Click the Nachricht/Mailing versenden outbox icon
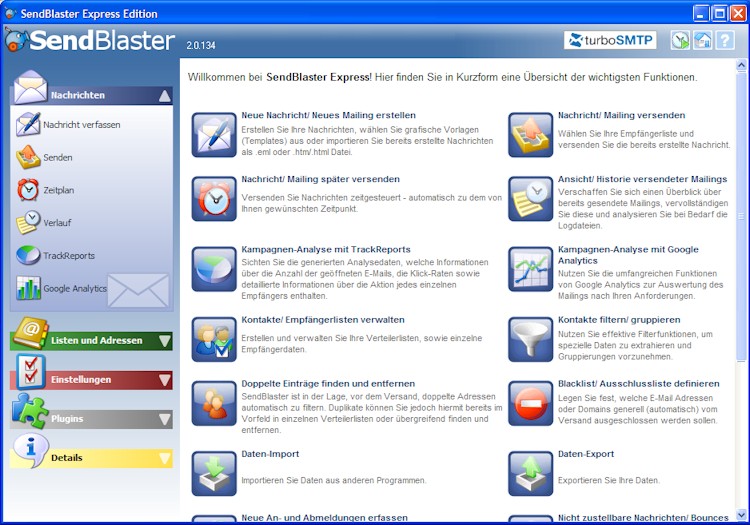Viewport: 750px width, 525px height. click(x=530, y=135)
